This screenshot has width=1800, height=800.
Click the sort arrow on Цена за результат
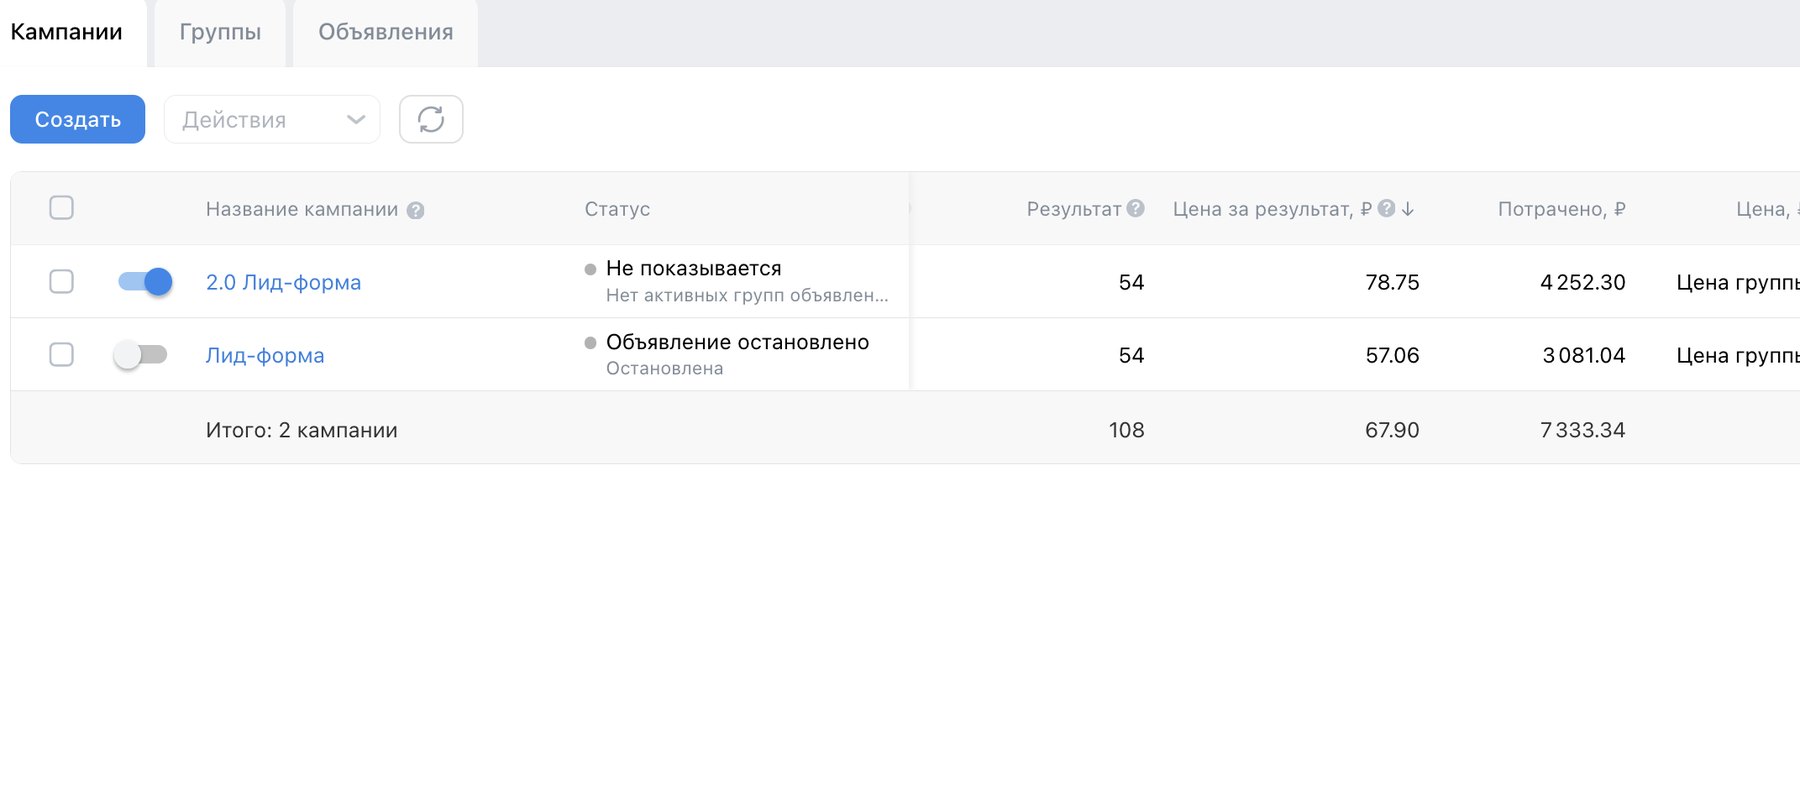[1408, 209]
